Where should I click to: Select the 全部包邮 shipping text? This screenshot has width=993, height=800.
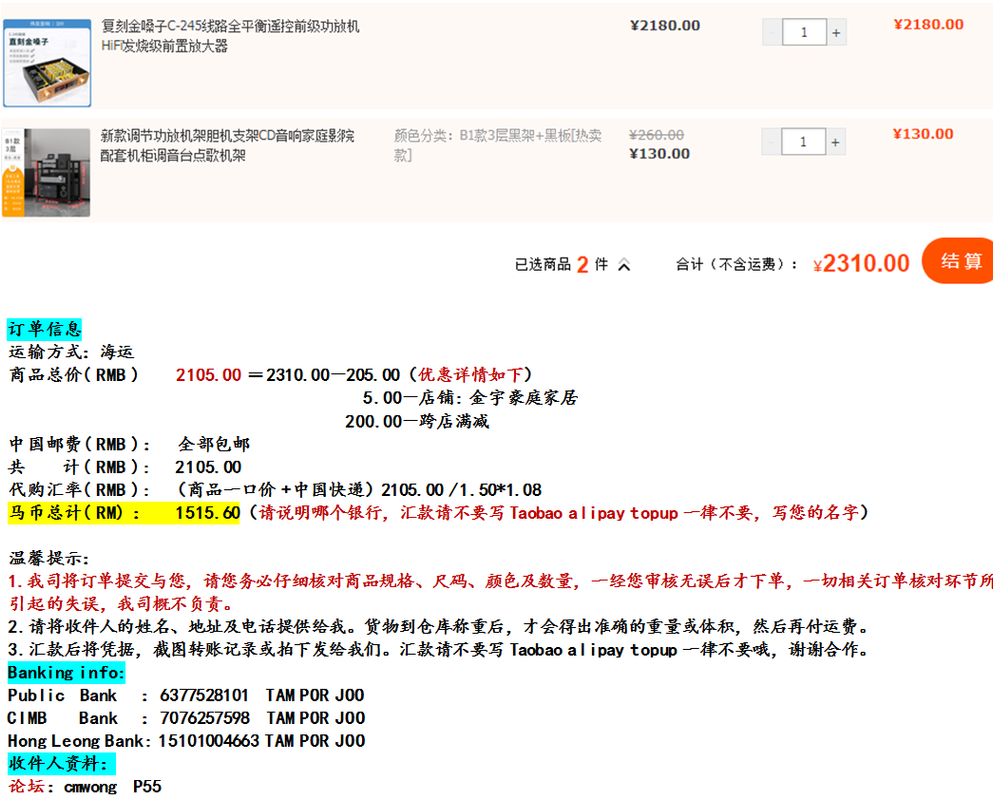(x=214, y=444)
